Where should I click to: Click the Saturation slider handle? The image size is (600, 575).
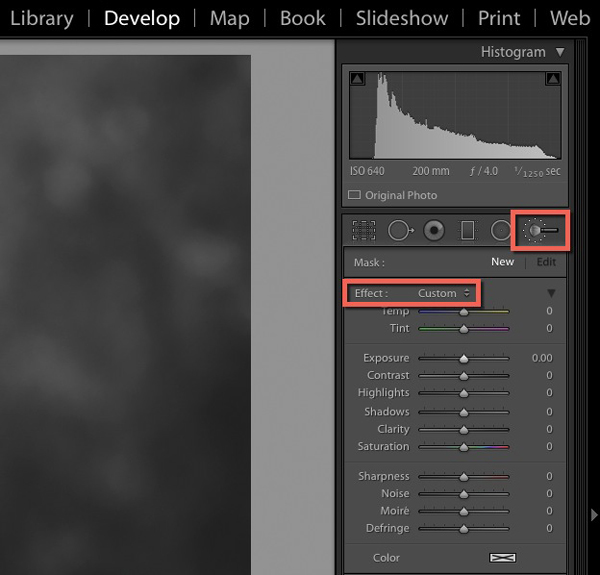click(464, 447)
